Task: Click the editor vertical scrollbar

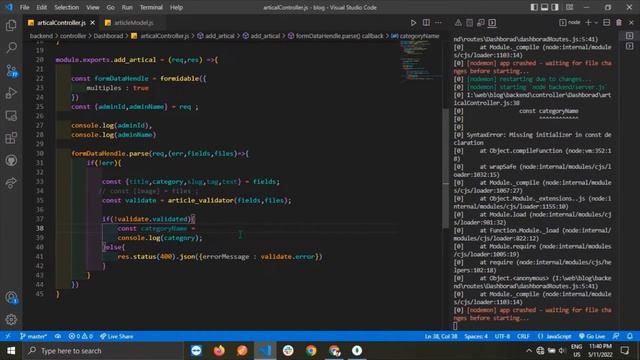Action: (x=446, y=168)
